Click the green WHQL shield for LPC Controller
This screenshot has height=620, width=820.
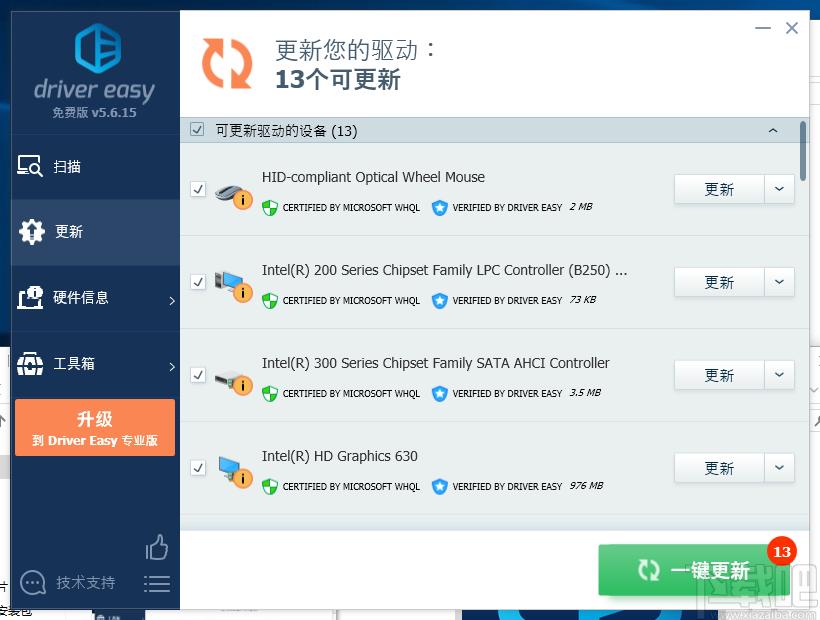point(270,301)
